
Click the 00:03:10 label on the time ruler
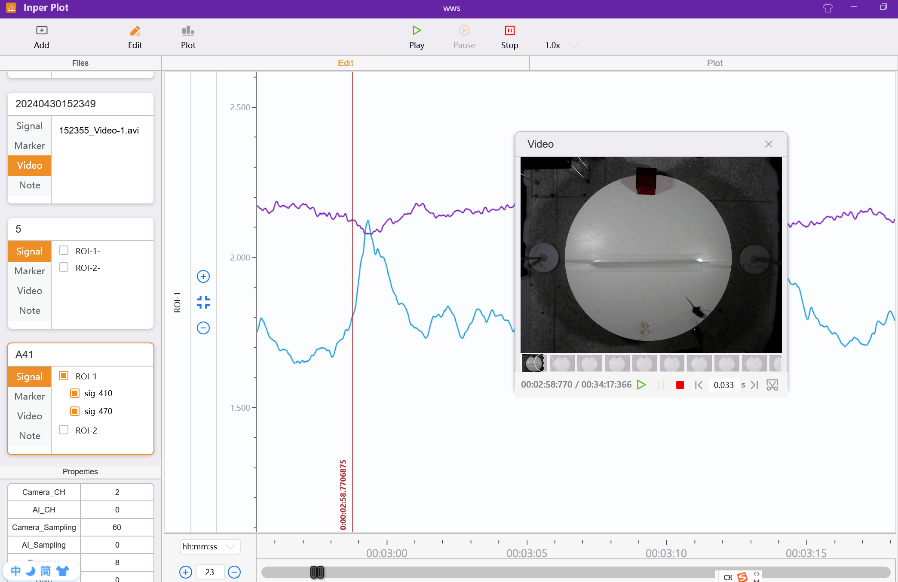[666, 553]
